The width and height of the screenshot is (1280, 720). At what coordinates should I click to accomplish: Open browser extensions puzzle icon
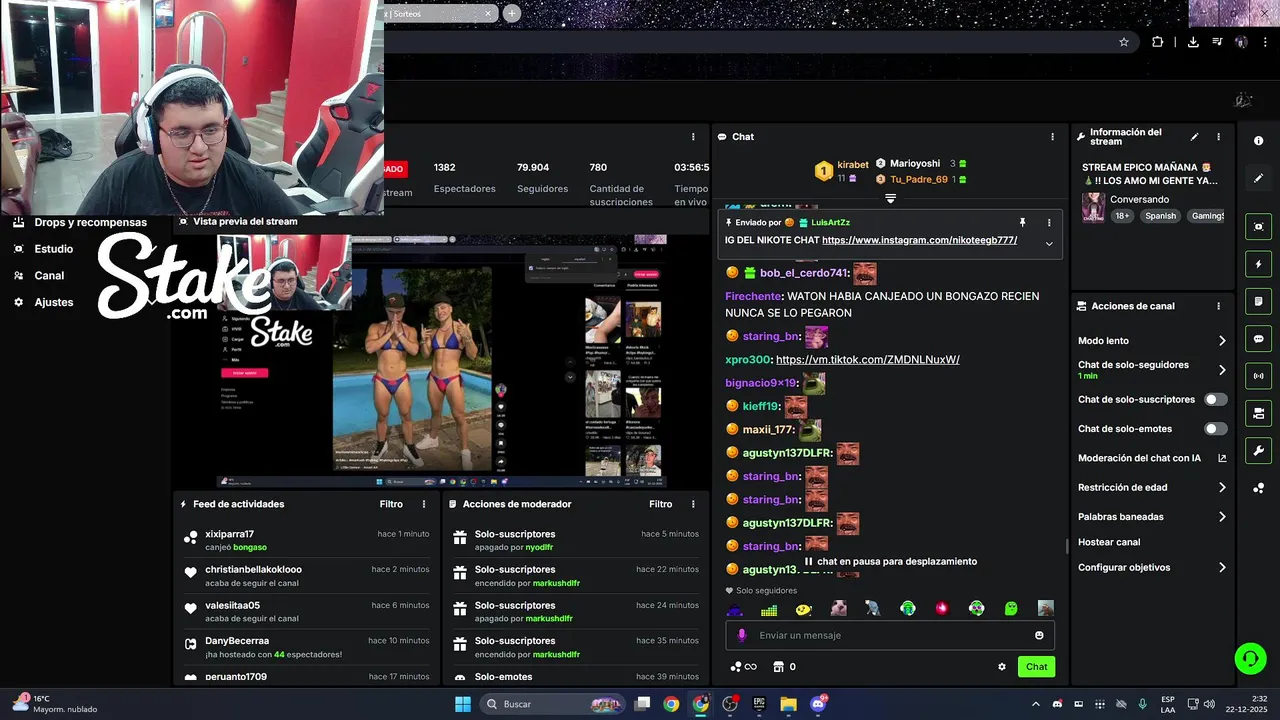click(x=1158, y=42)
